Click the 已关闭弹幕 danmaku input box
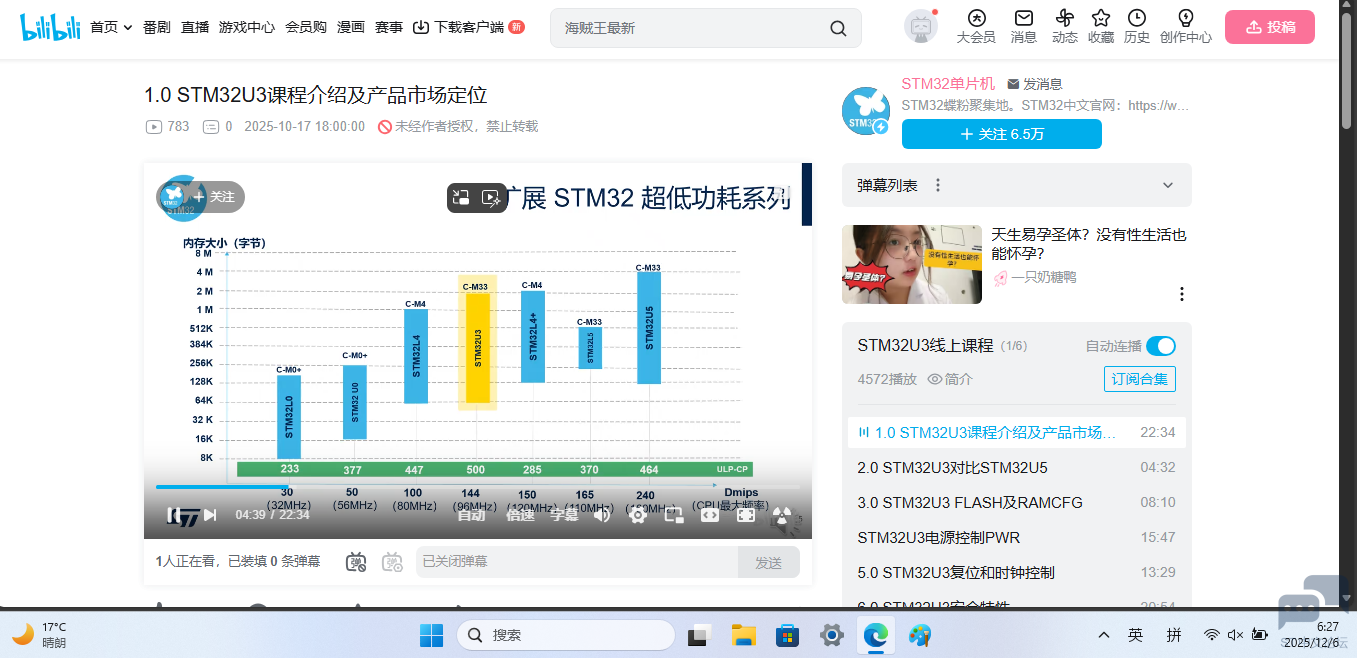This screenshot has height=658, width=1357. click(x=577, y=562)
